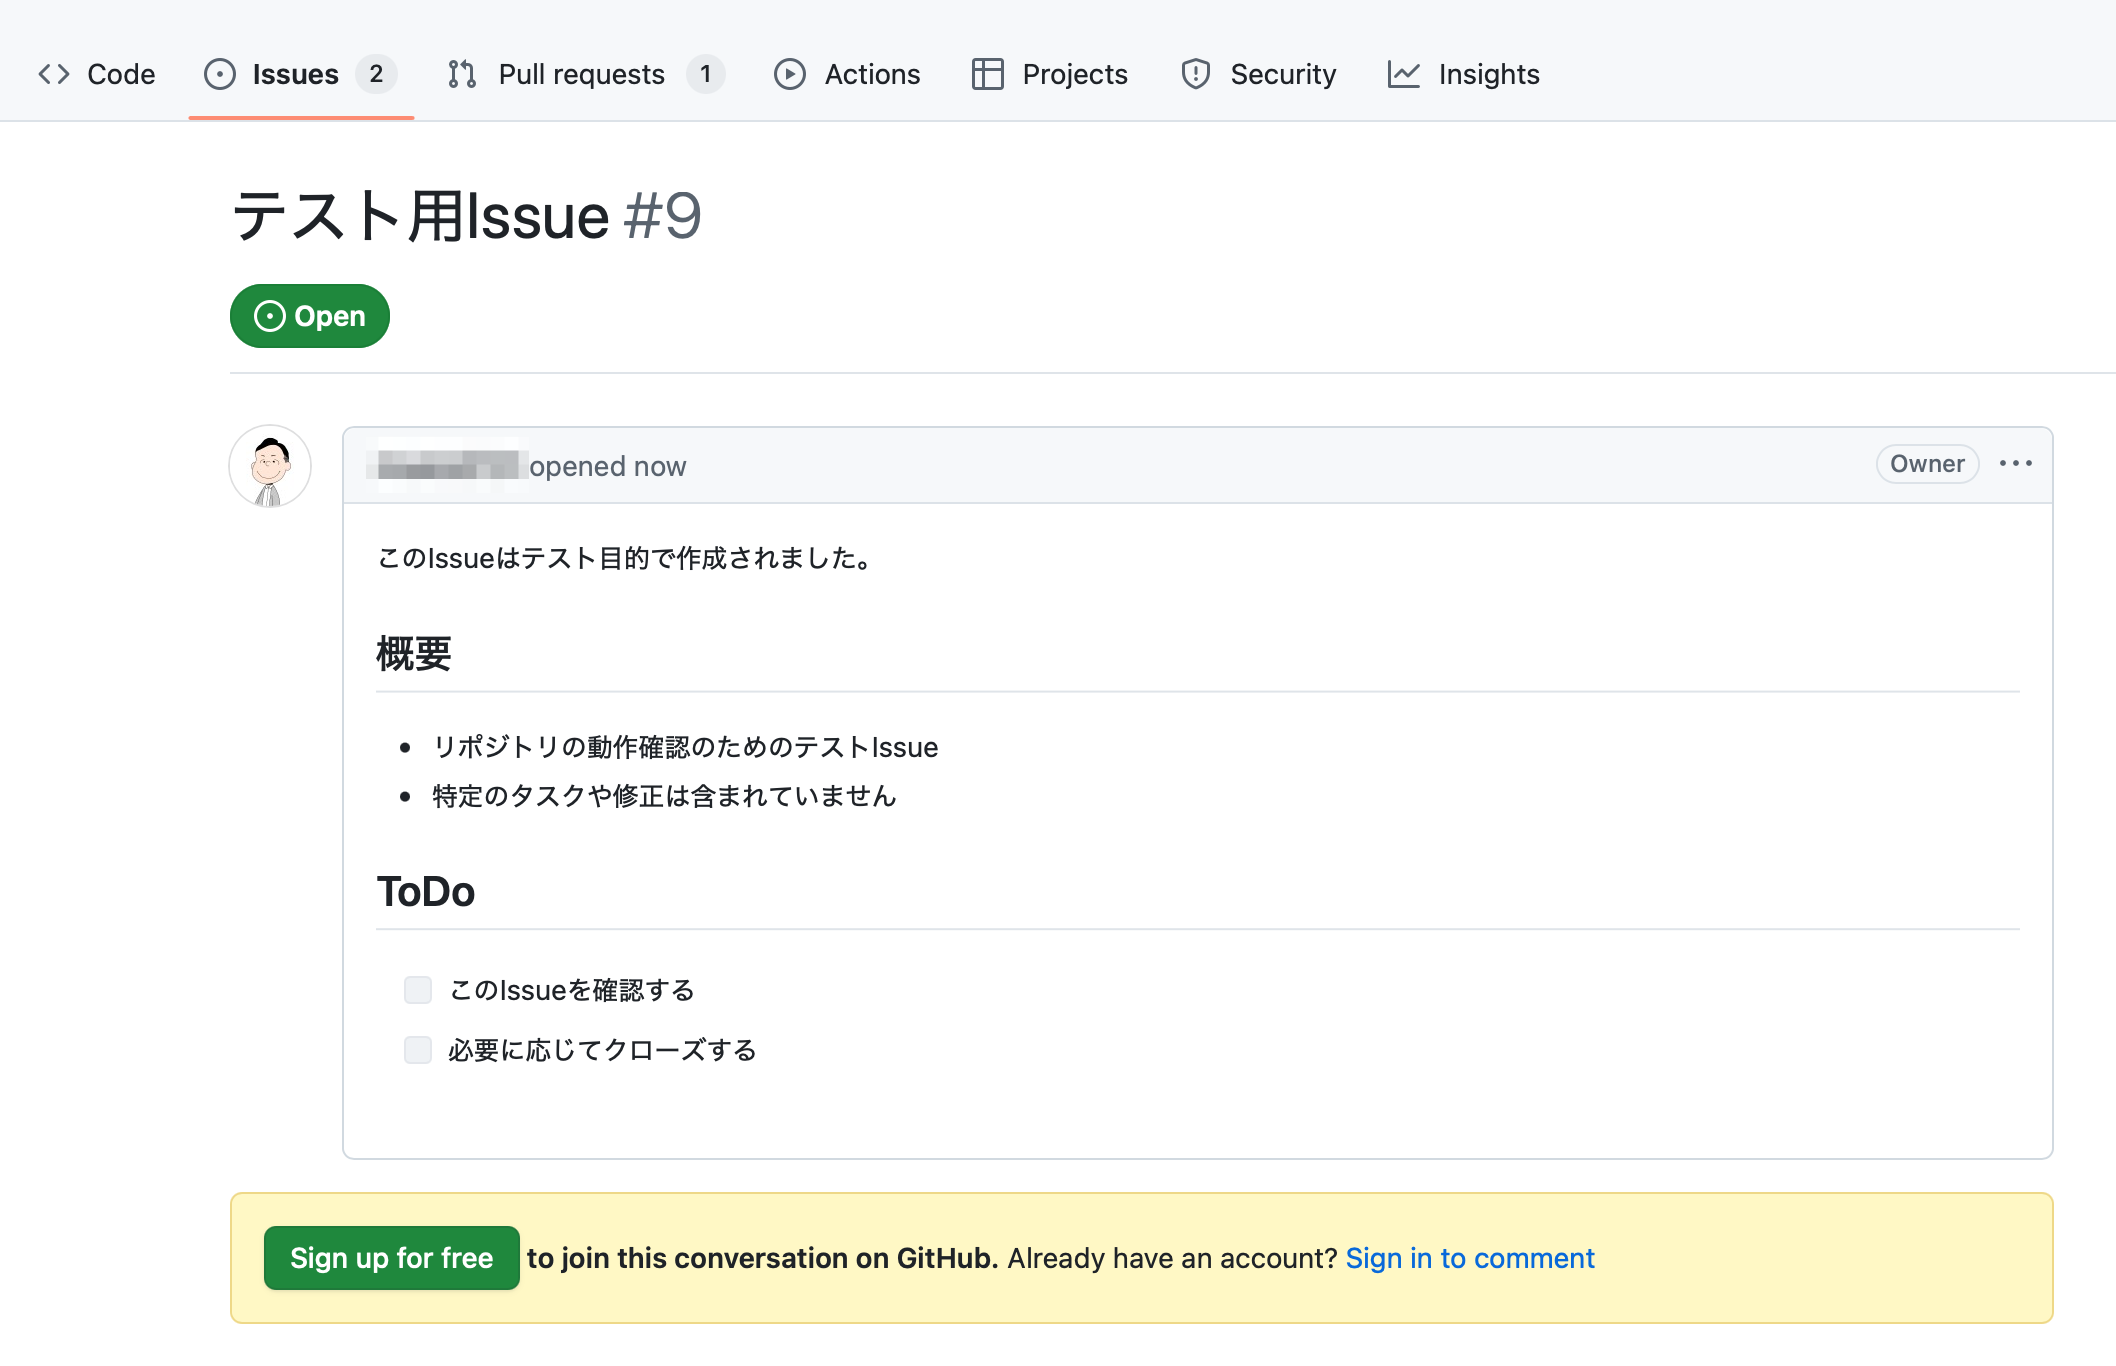
Task: Click the Actions play icon
Action: [790, 74]
